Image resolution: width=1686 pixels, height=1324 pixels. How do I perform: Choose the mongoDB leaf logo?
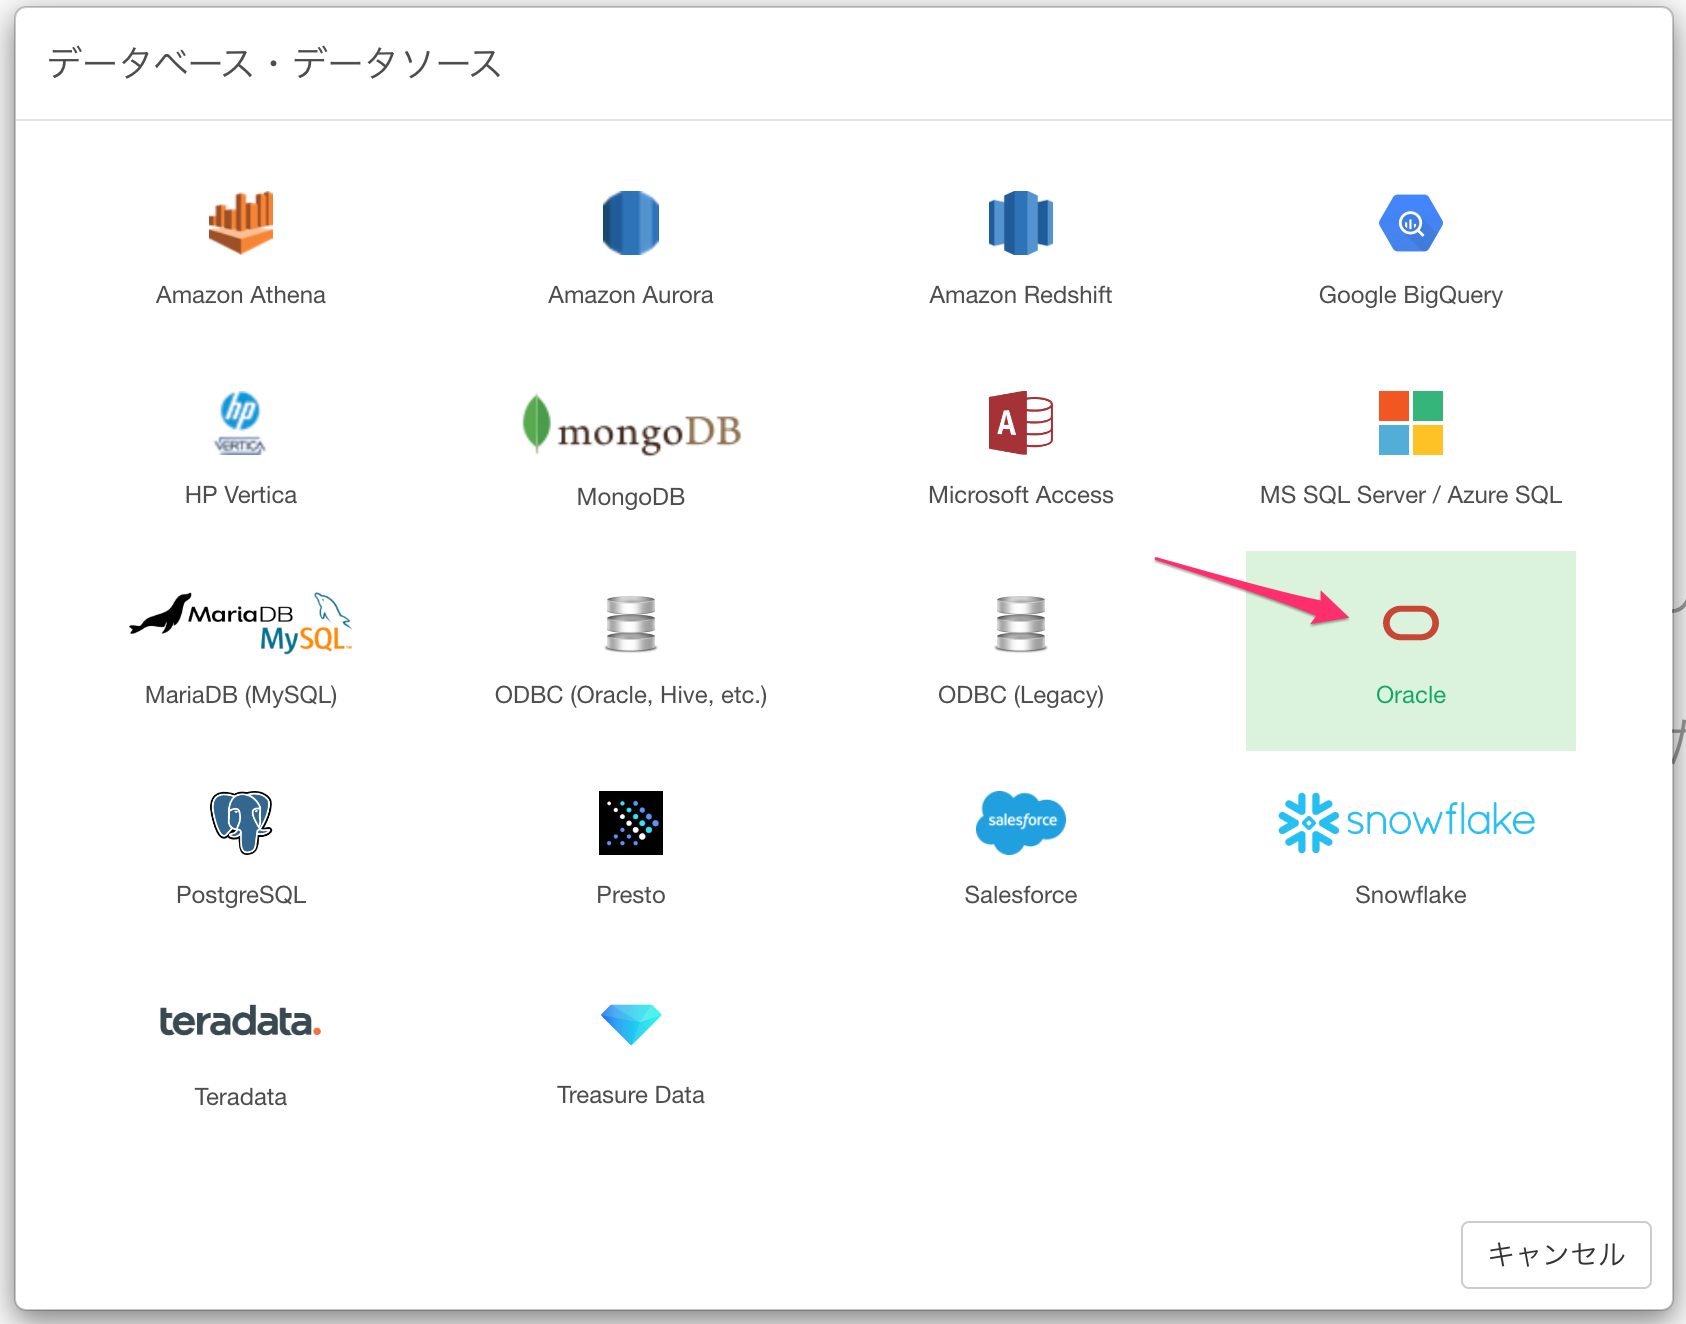click(631, 424)
